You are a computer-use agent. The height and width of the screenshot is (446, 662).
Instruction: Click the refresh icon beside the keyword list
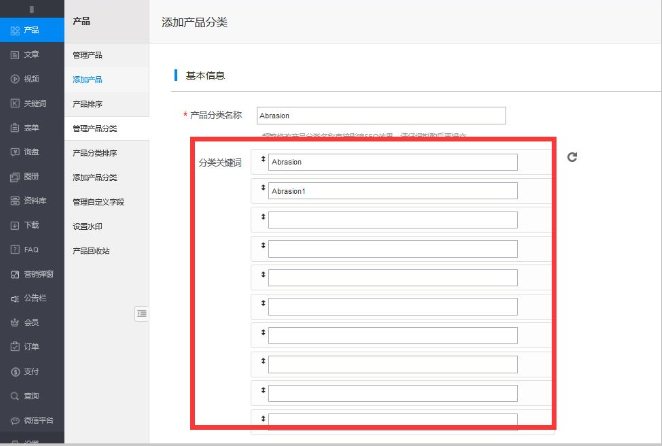tap(572, 157)
